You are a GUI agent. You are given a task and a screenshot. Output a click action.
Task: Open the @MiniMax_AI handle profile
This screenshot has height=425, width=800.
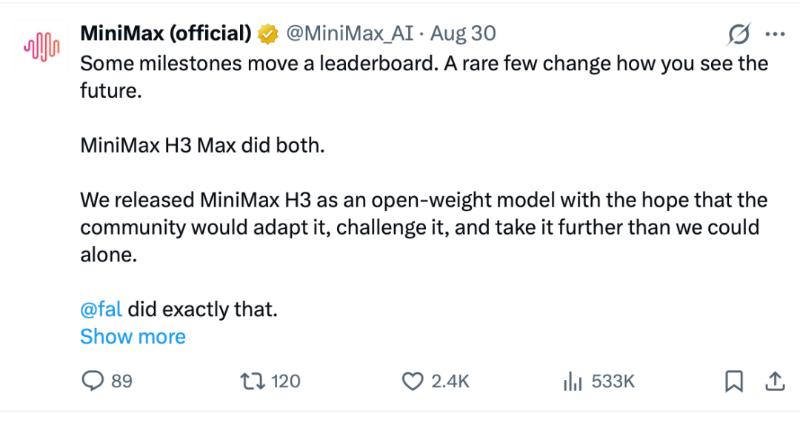pos(349,34)
